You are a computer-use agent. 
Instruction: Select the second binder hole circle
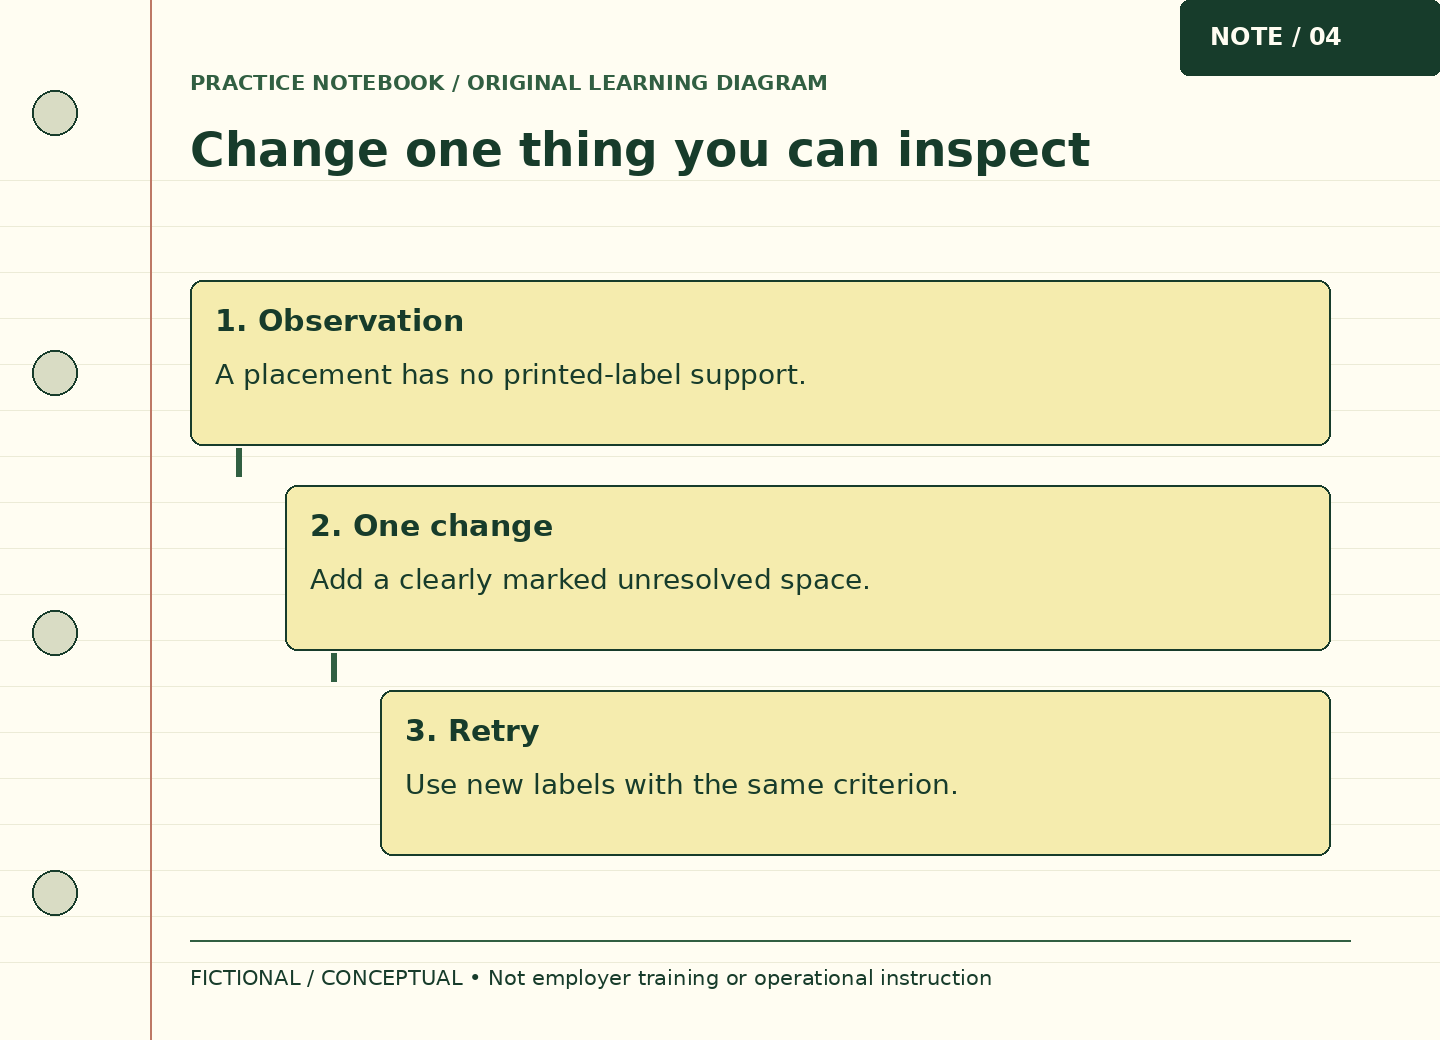[x=55, y=373]
